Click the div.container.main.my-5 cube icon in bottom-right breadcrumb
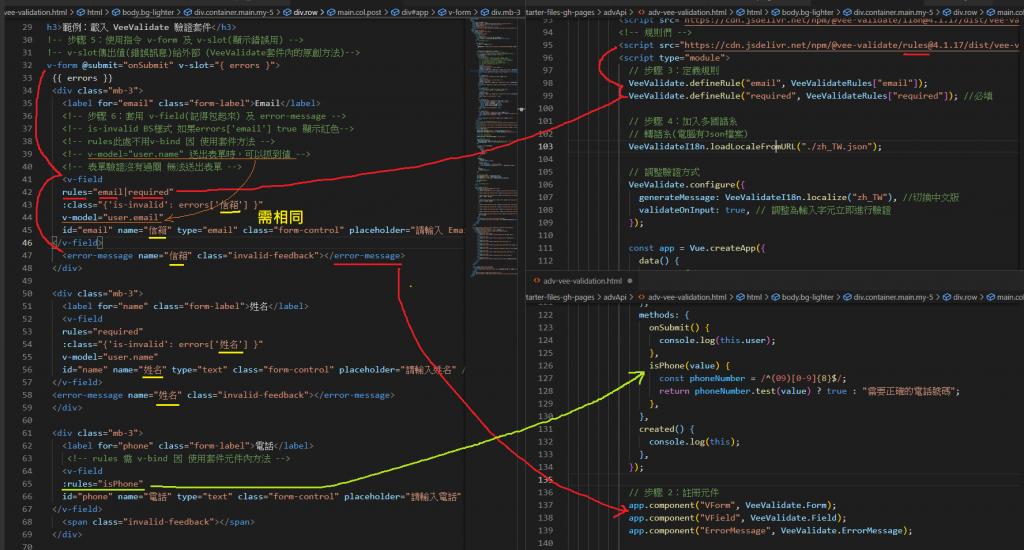This screenshot has height=550, width=1024. coord(847,297)
